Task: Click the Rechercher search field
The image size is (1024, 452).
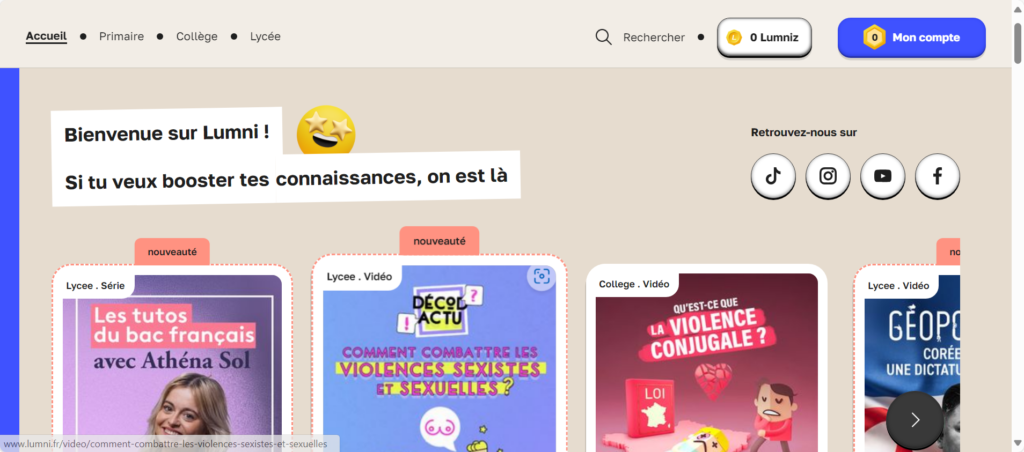Action: [x=654, y=37]
